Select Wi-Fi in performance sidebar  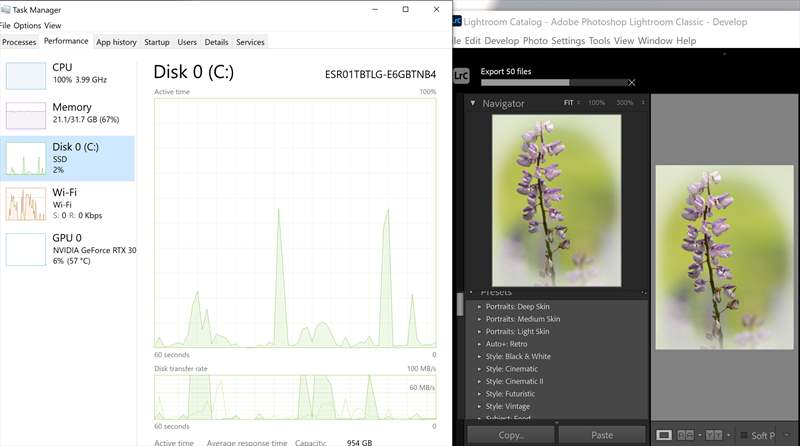pos(68,204)
